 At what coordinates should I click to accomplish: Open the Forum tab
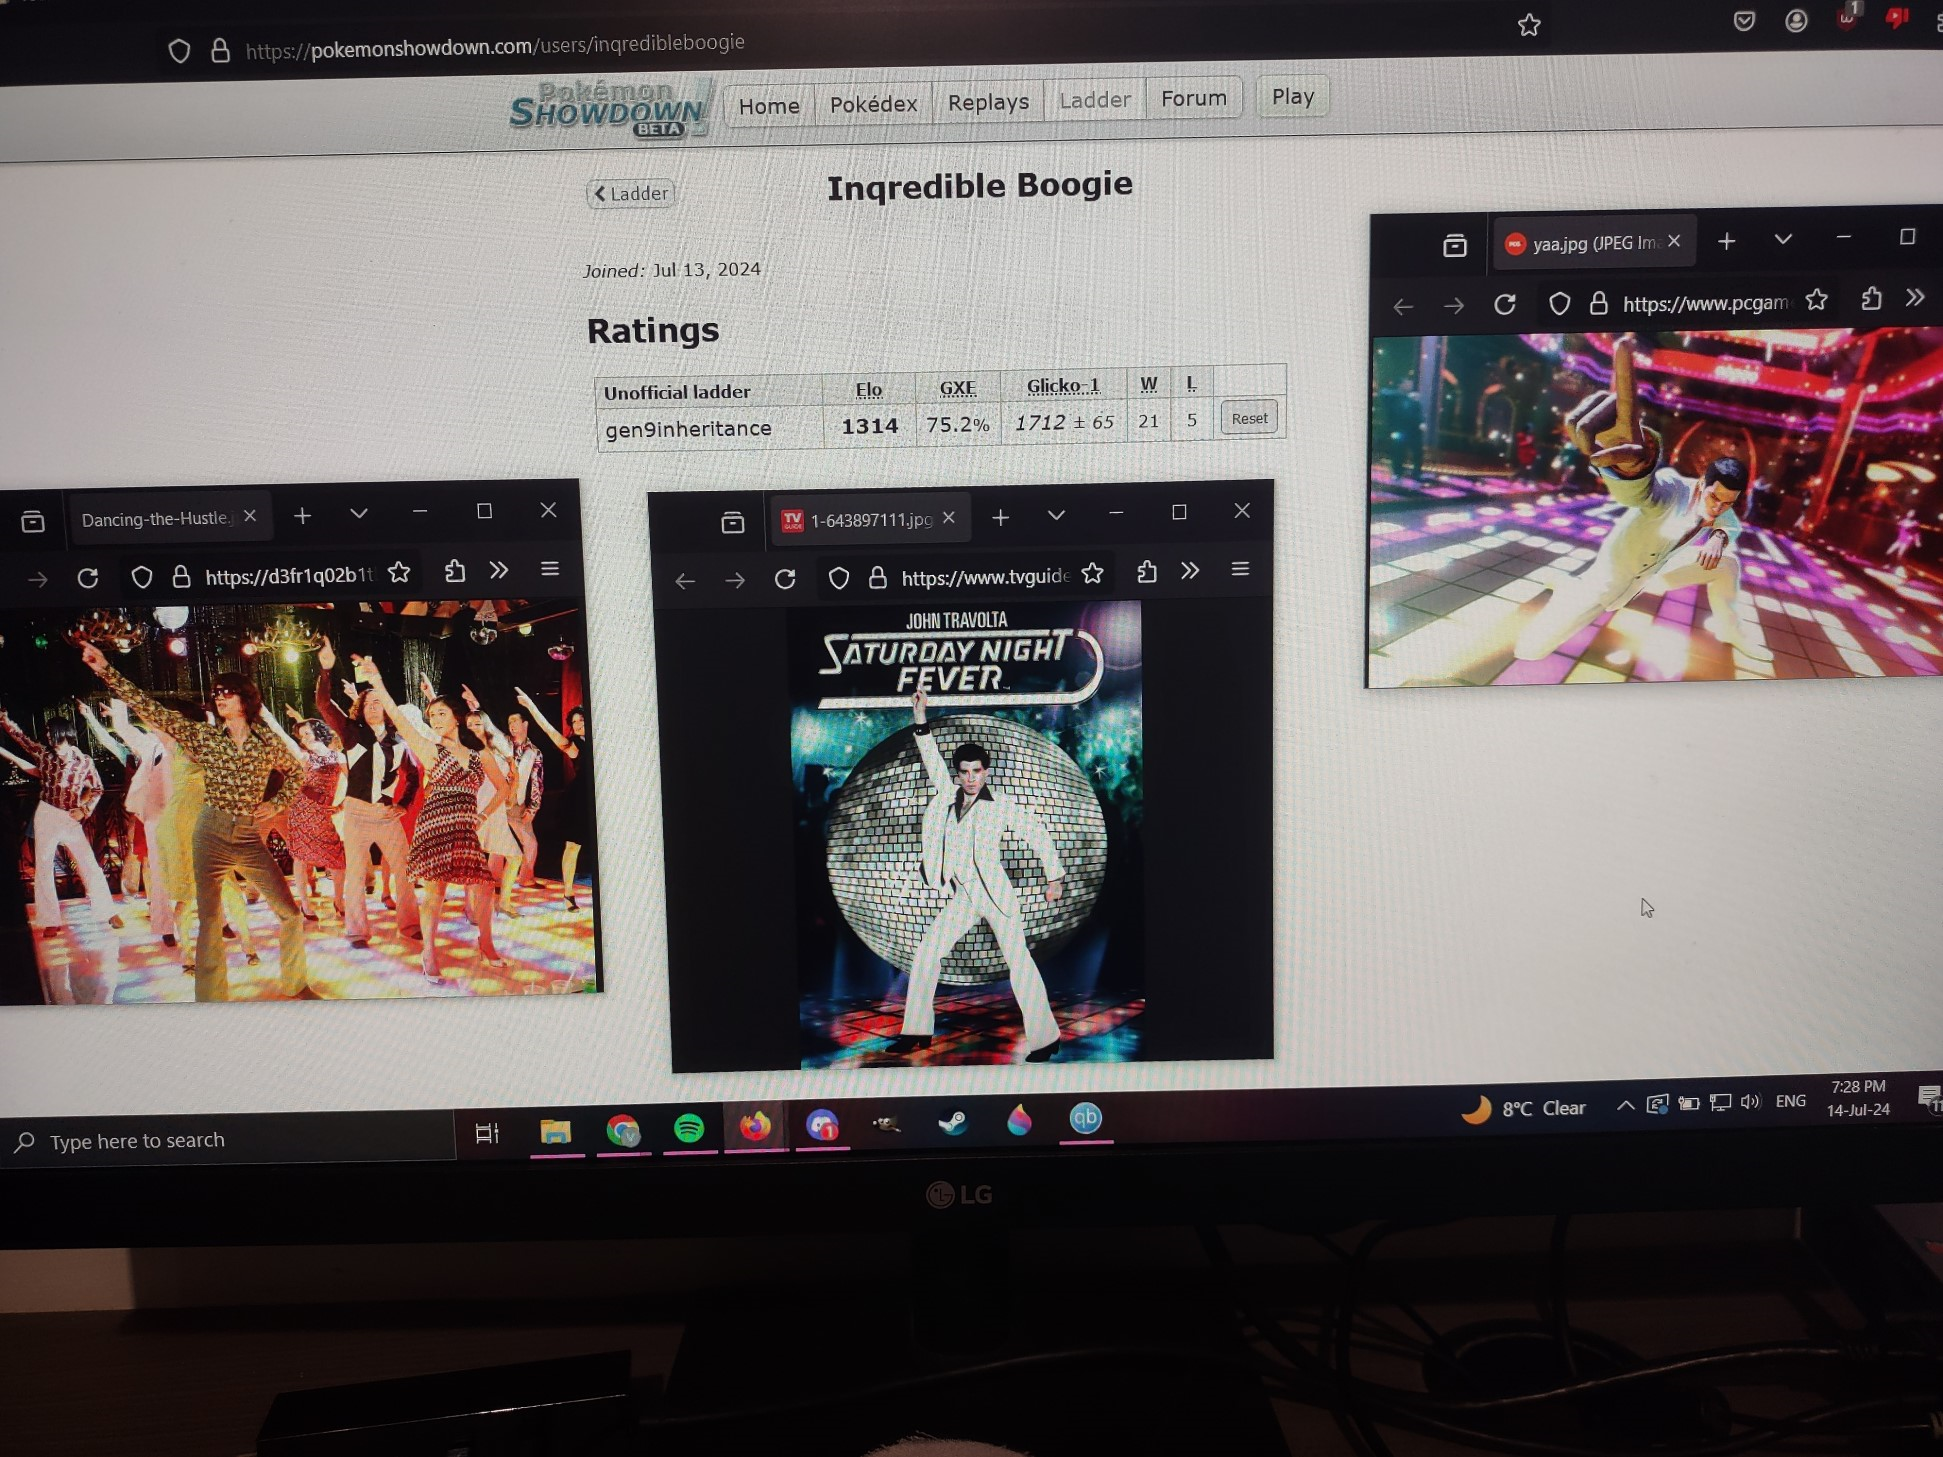[x=1193, y=98]
